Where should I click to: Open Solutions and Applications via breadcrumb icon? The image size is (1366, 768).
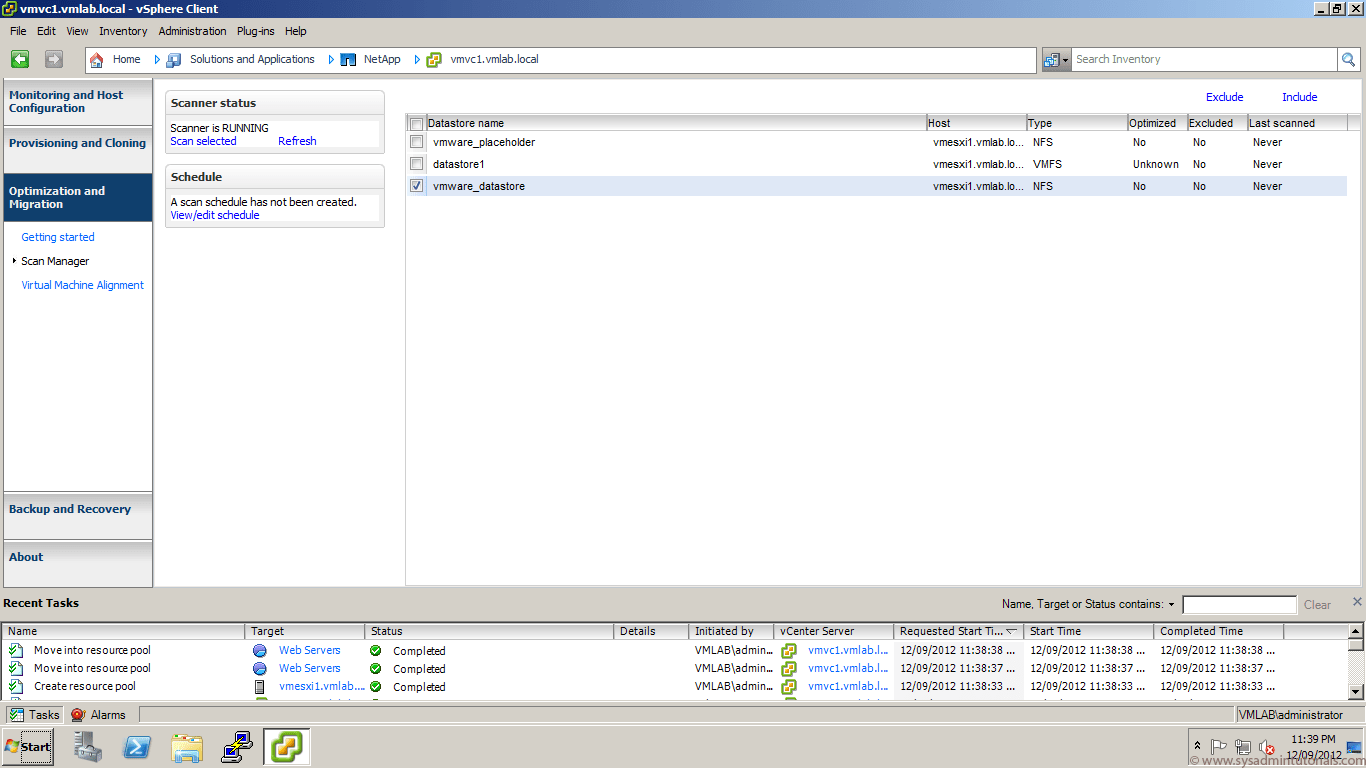pos(171,59)
